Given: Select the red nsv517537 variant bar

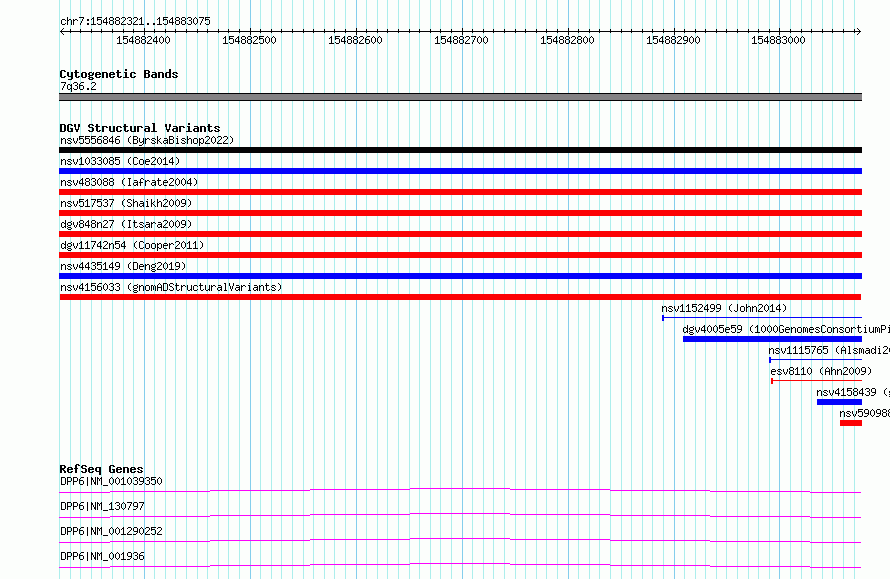Looking at the screenshot, I should click(460, 213).
